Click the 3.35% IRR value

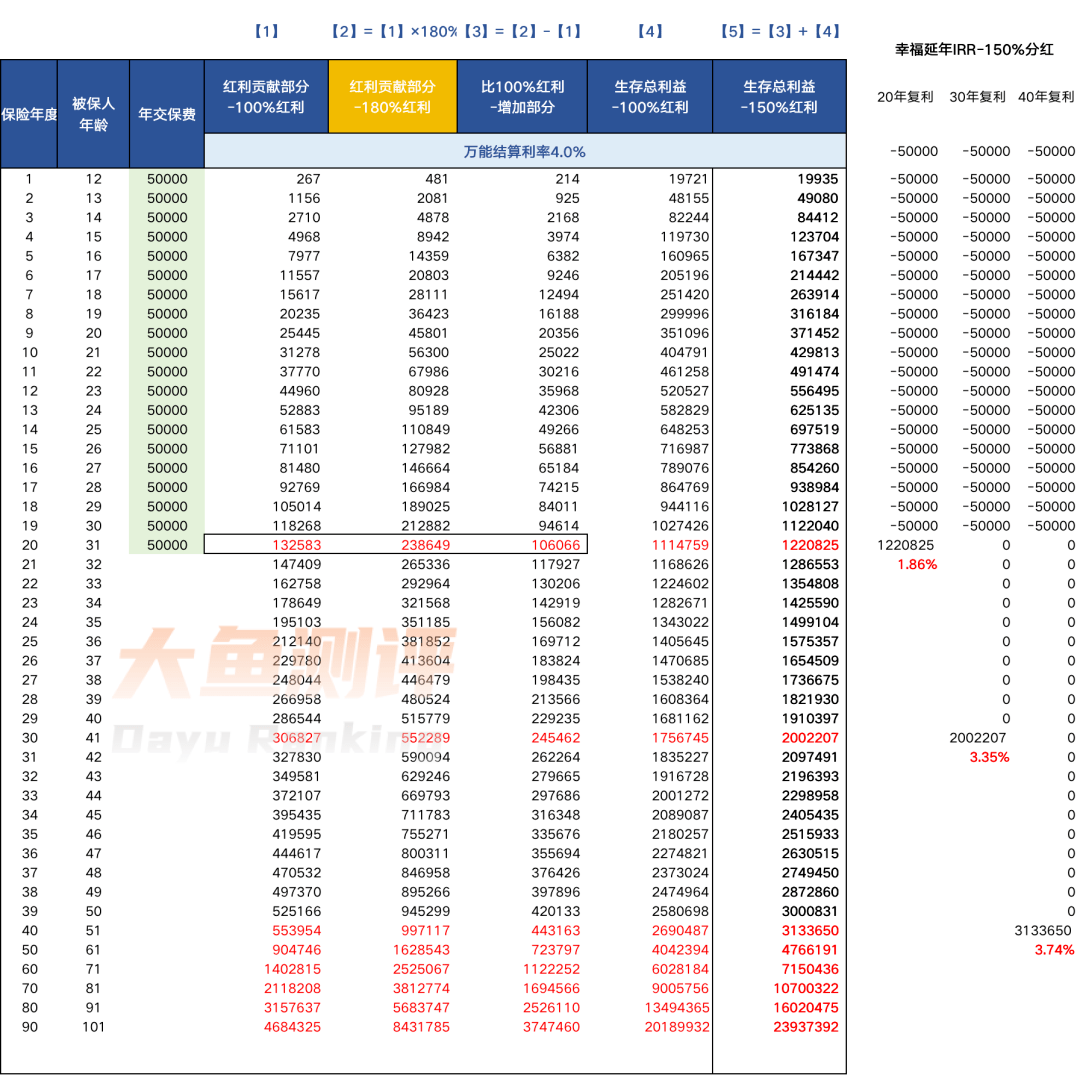point(989,758)
